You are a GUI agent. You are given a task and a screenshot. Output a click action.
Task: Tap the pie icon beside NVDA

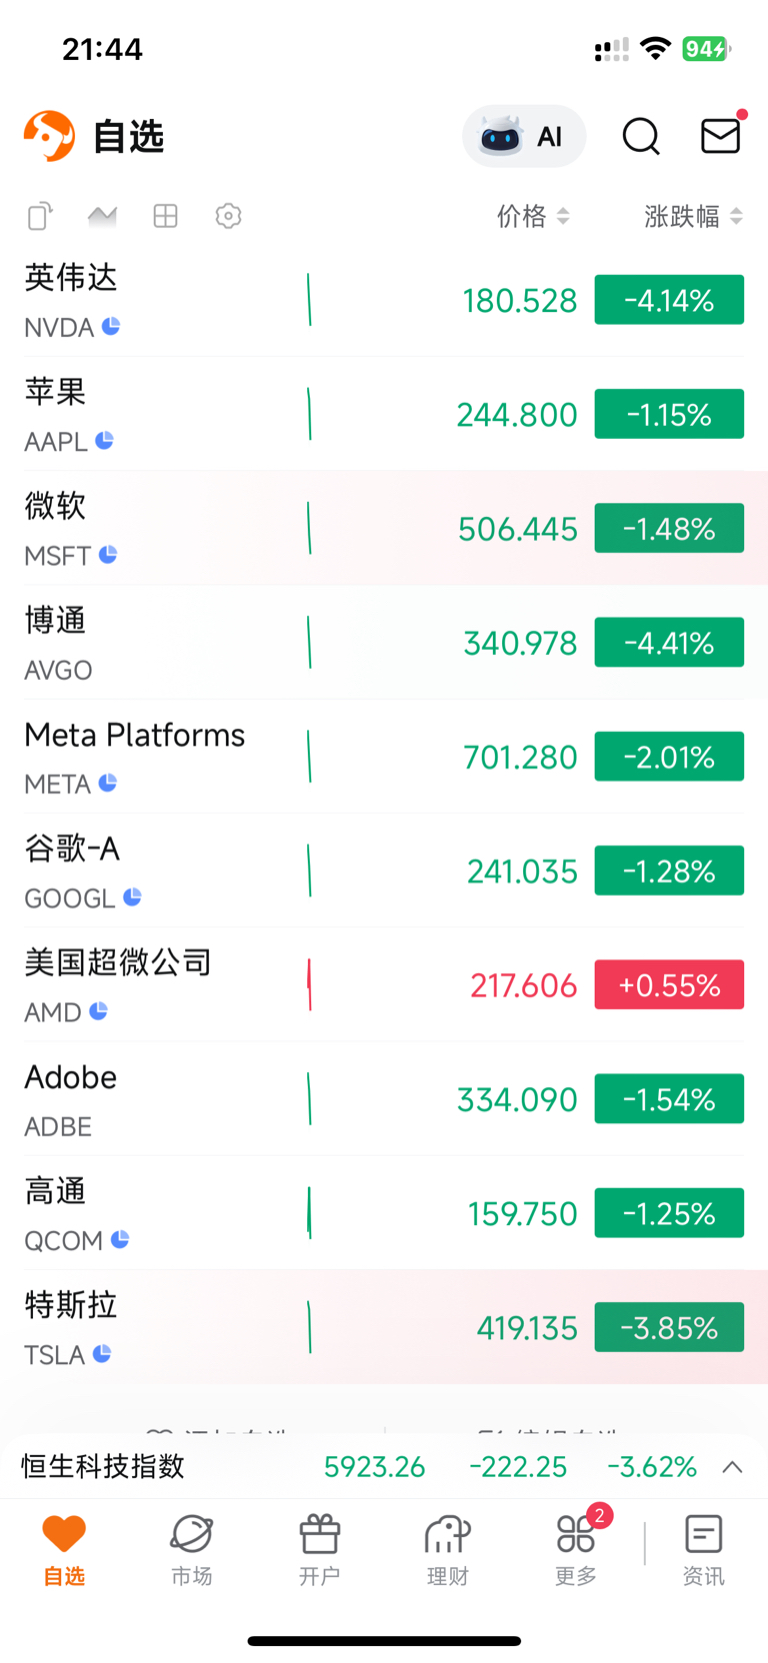click(x=111, y=326)
